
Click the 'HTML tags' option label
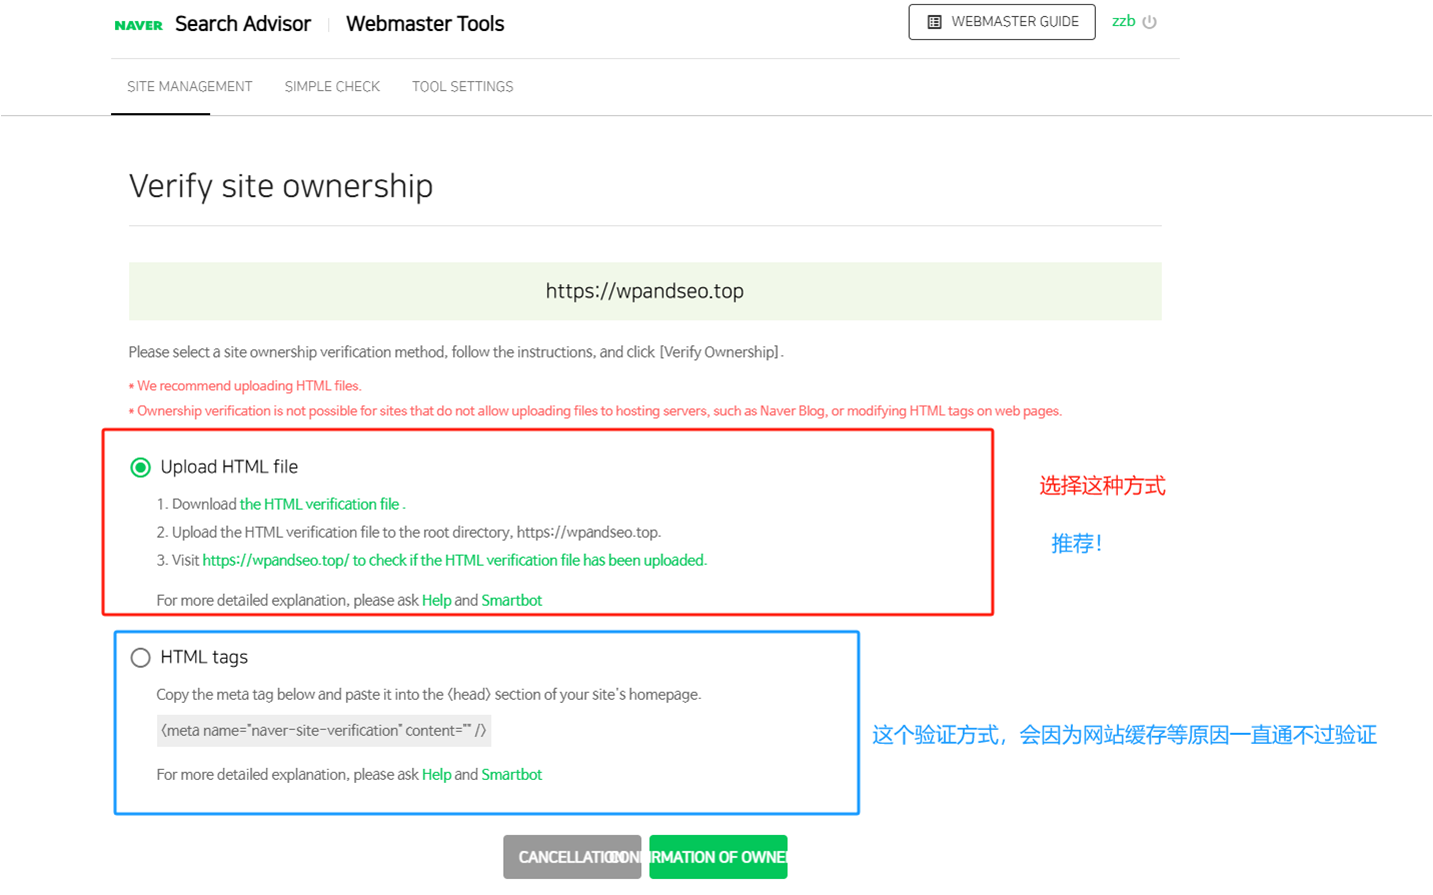(x=204, y=657)
